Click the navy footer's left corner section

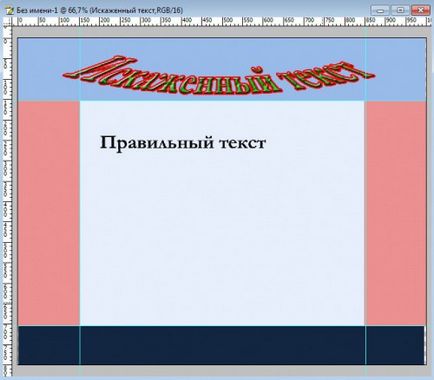[49, 345]
